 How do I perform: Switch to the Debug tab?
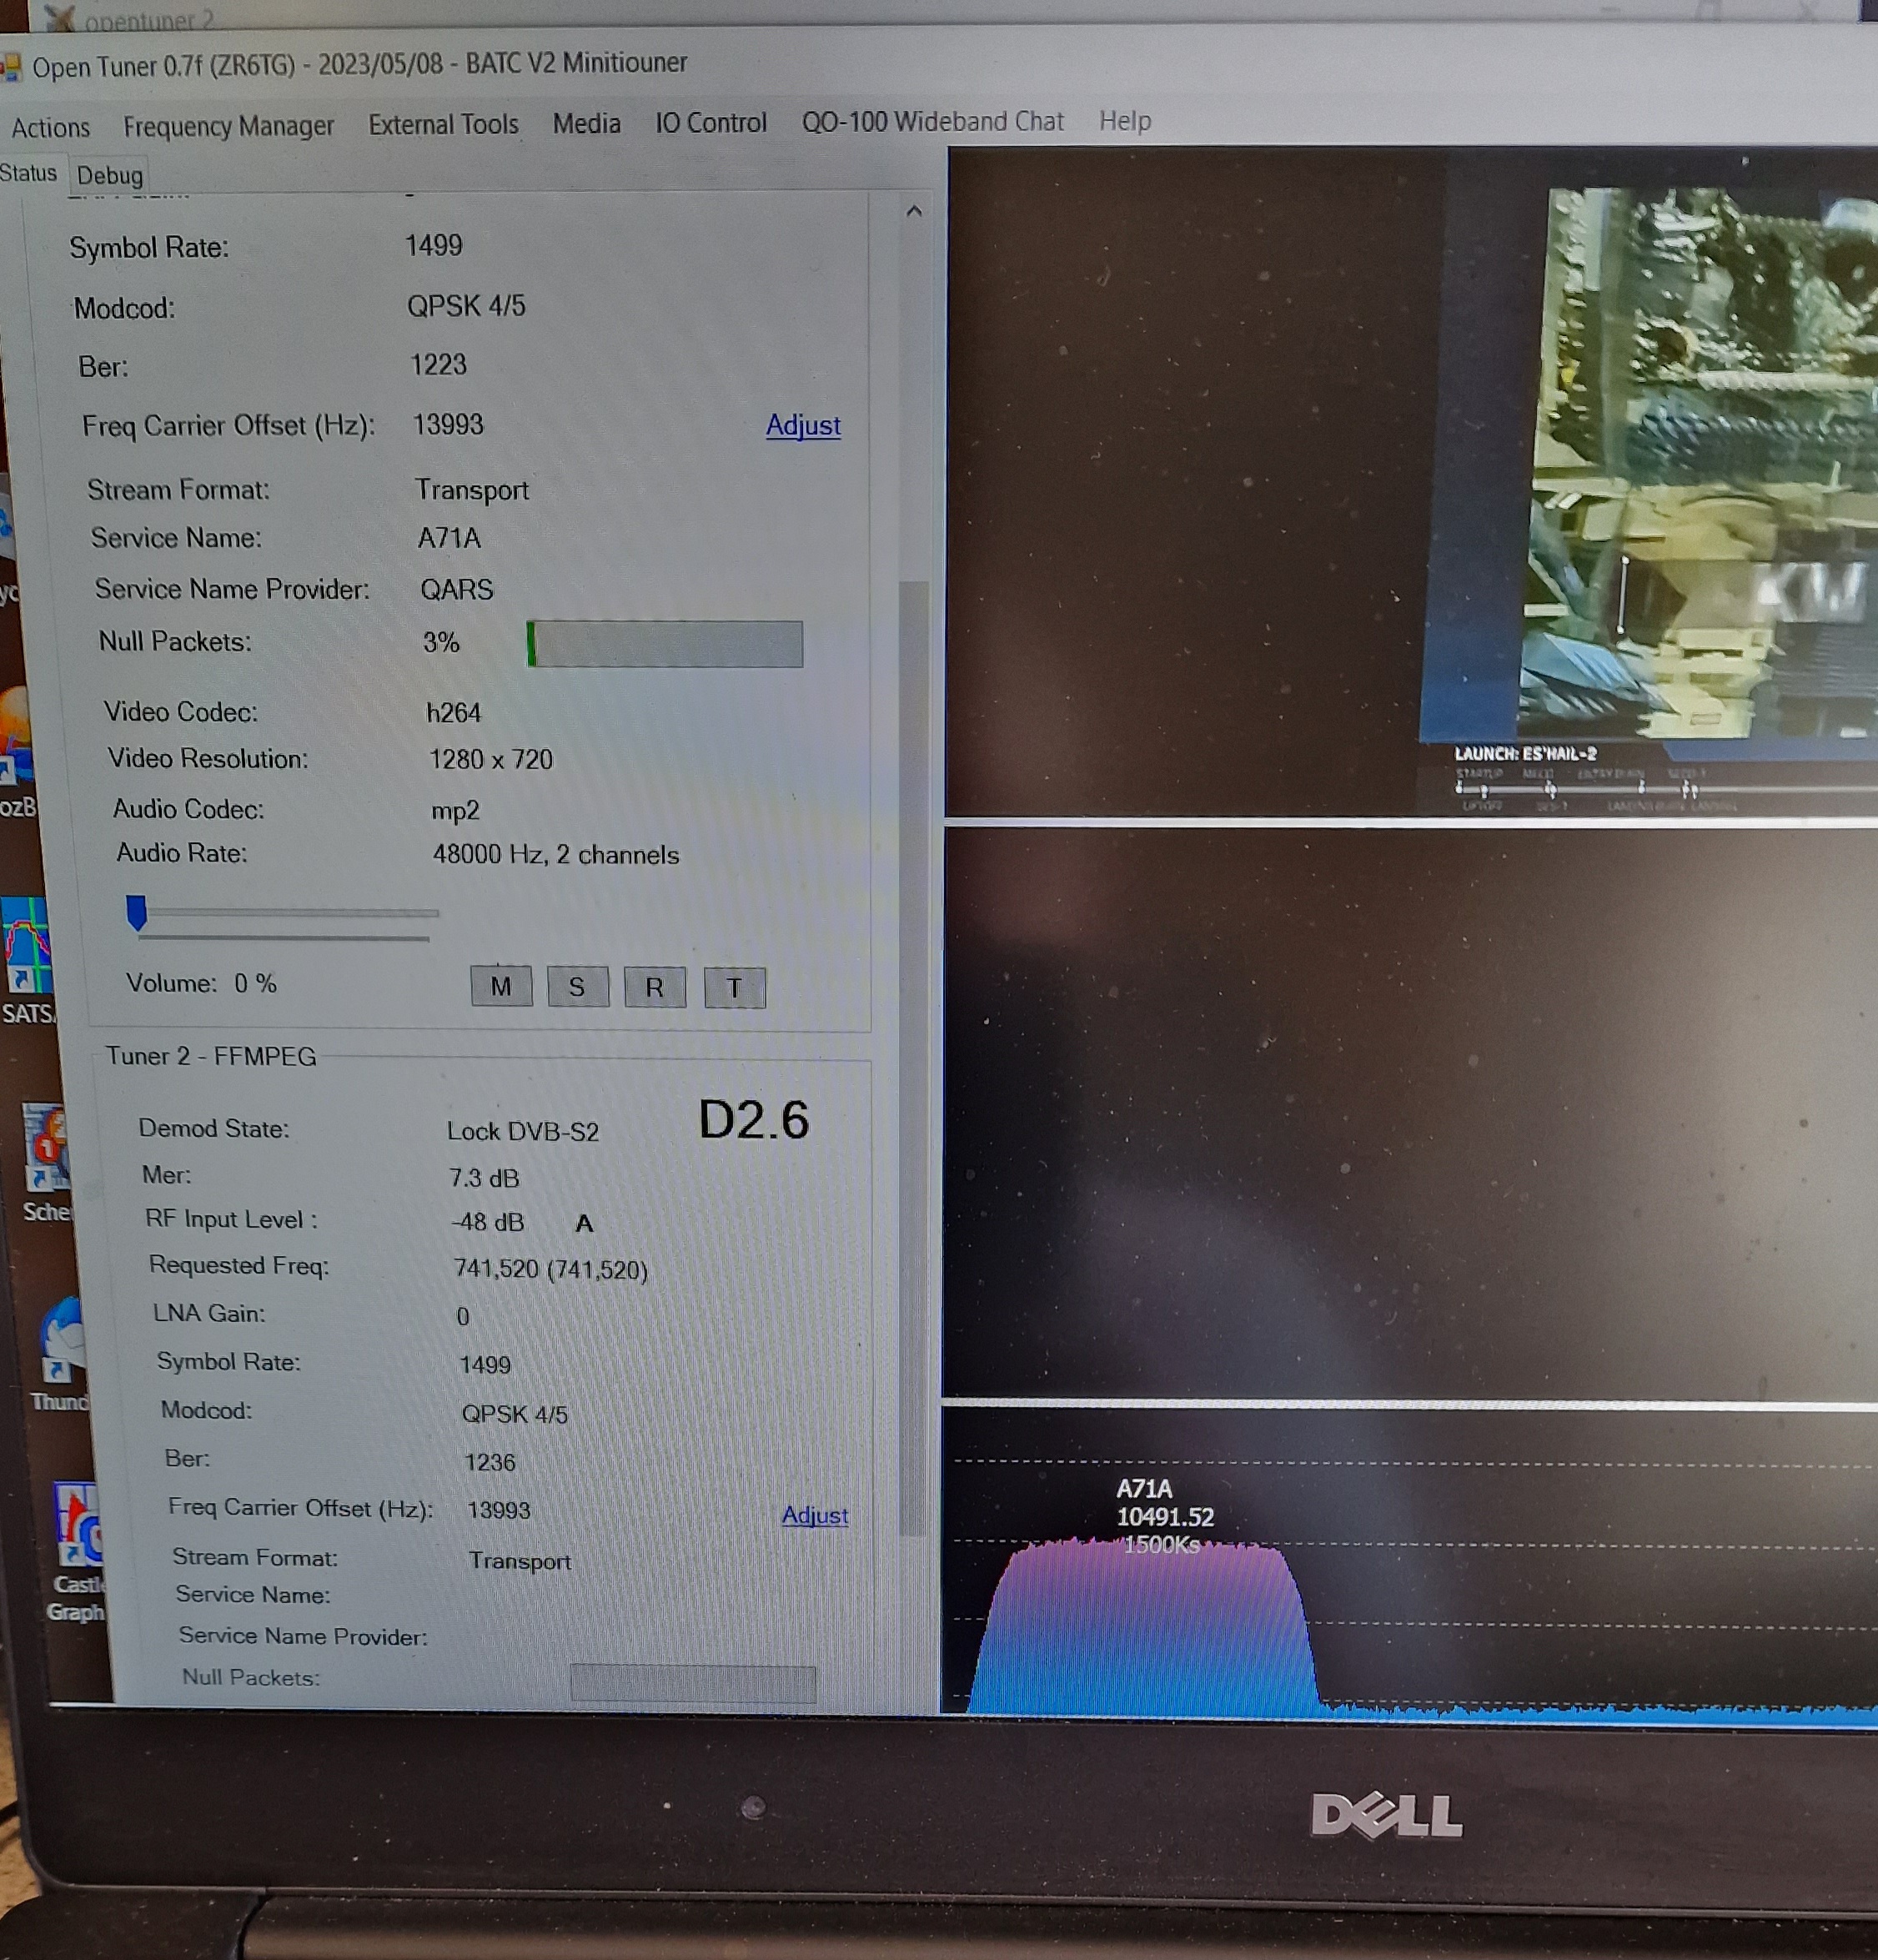click(x=109, y=175)
